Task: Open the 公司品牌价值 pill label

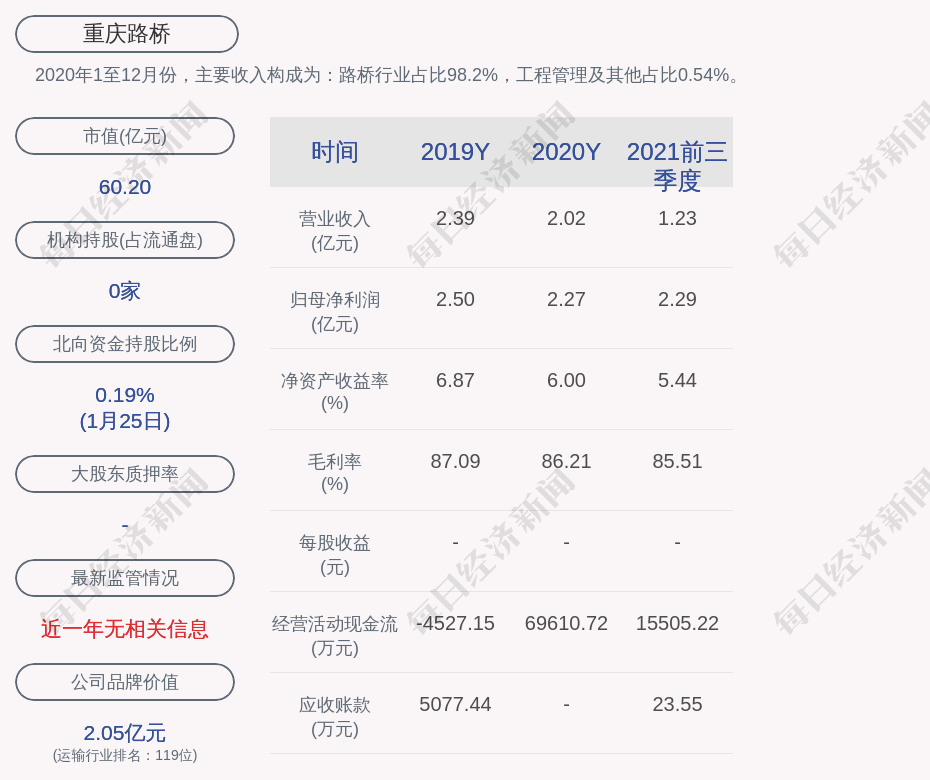Action: coord(125,682)
